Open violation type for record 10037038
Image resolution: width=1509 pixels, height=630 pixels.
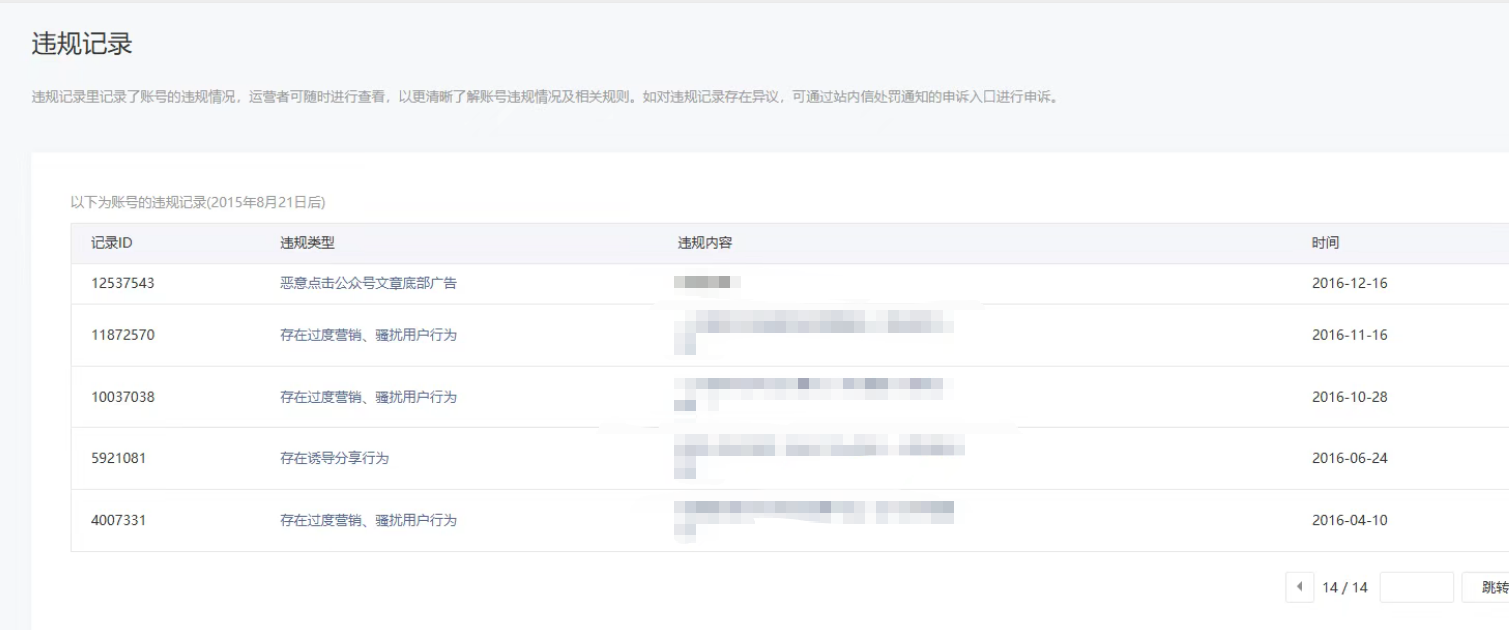click(368, 397)
